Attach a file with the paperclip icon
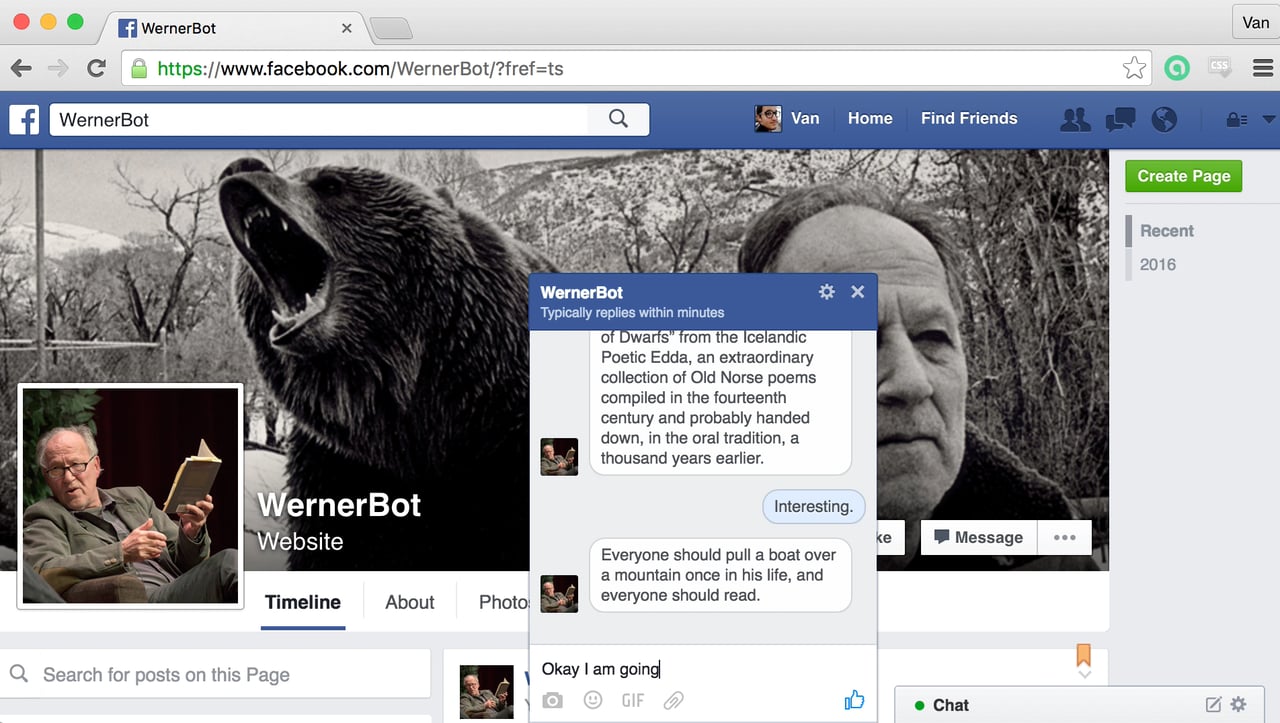Viewport: 1280px width, 723px height. tap(674, 700)
